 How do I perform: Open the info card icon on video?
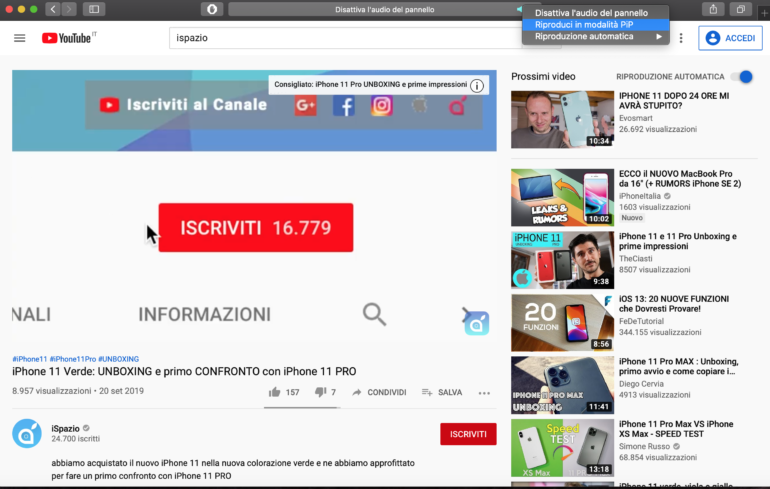pos(476,85)
